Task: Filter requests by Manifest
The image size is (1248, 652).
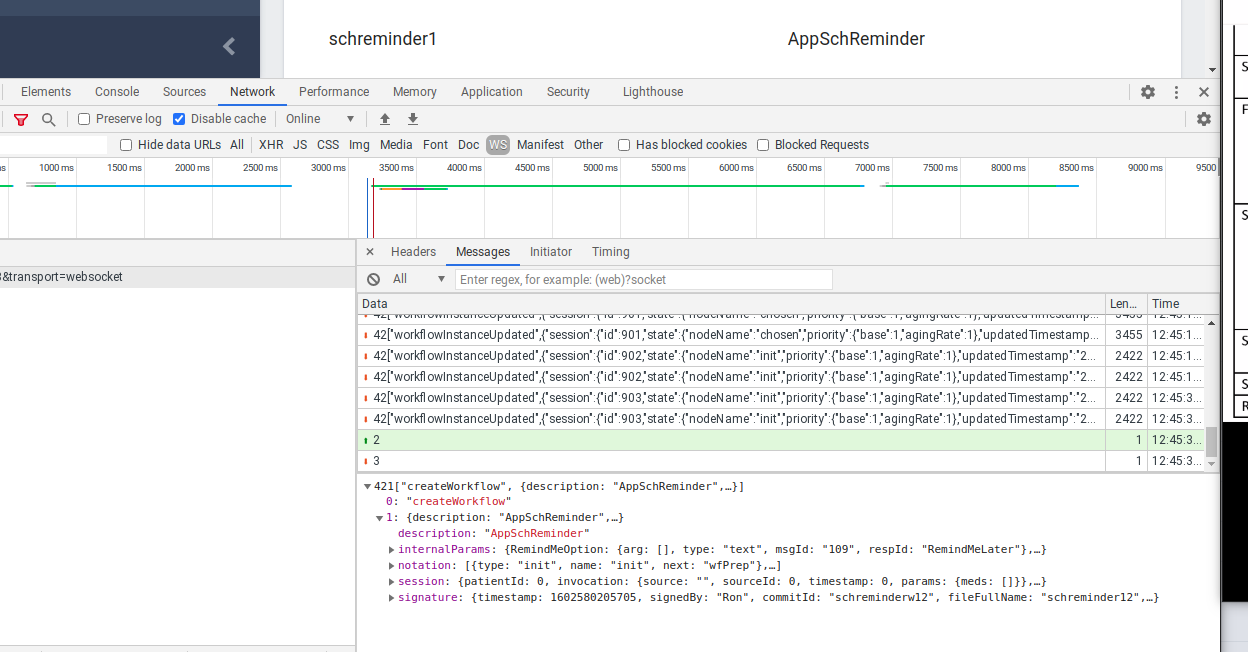Action: (540, 145)
